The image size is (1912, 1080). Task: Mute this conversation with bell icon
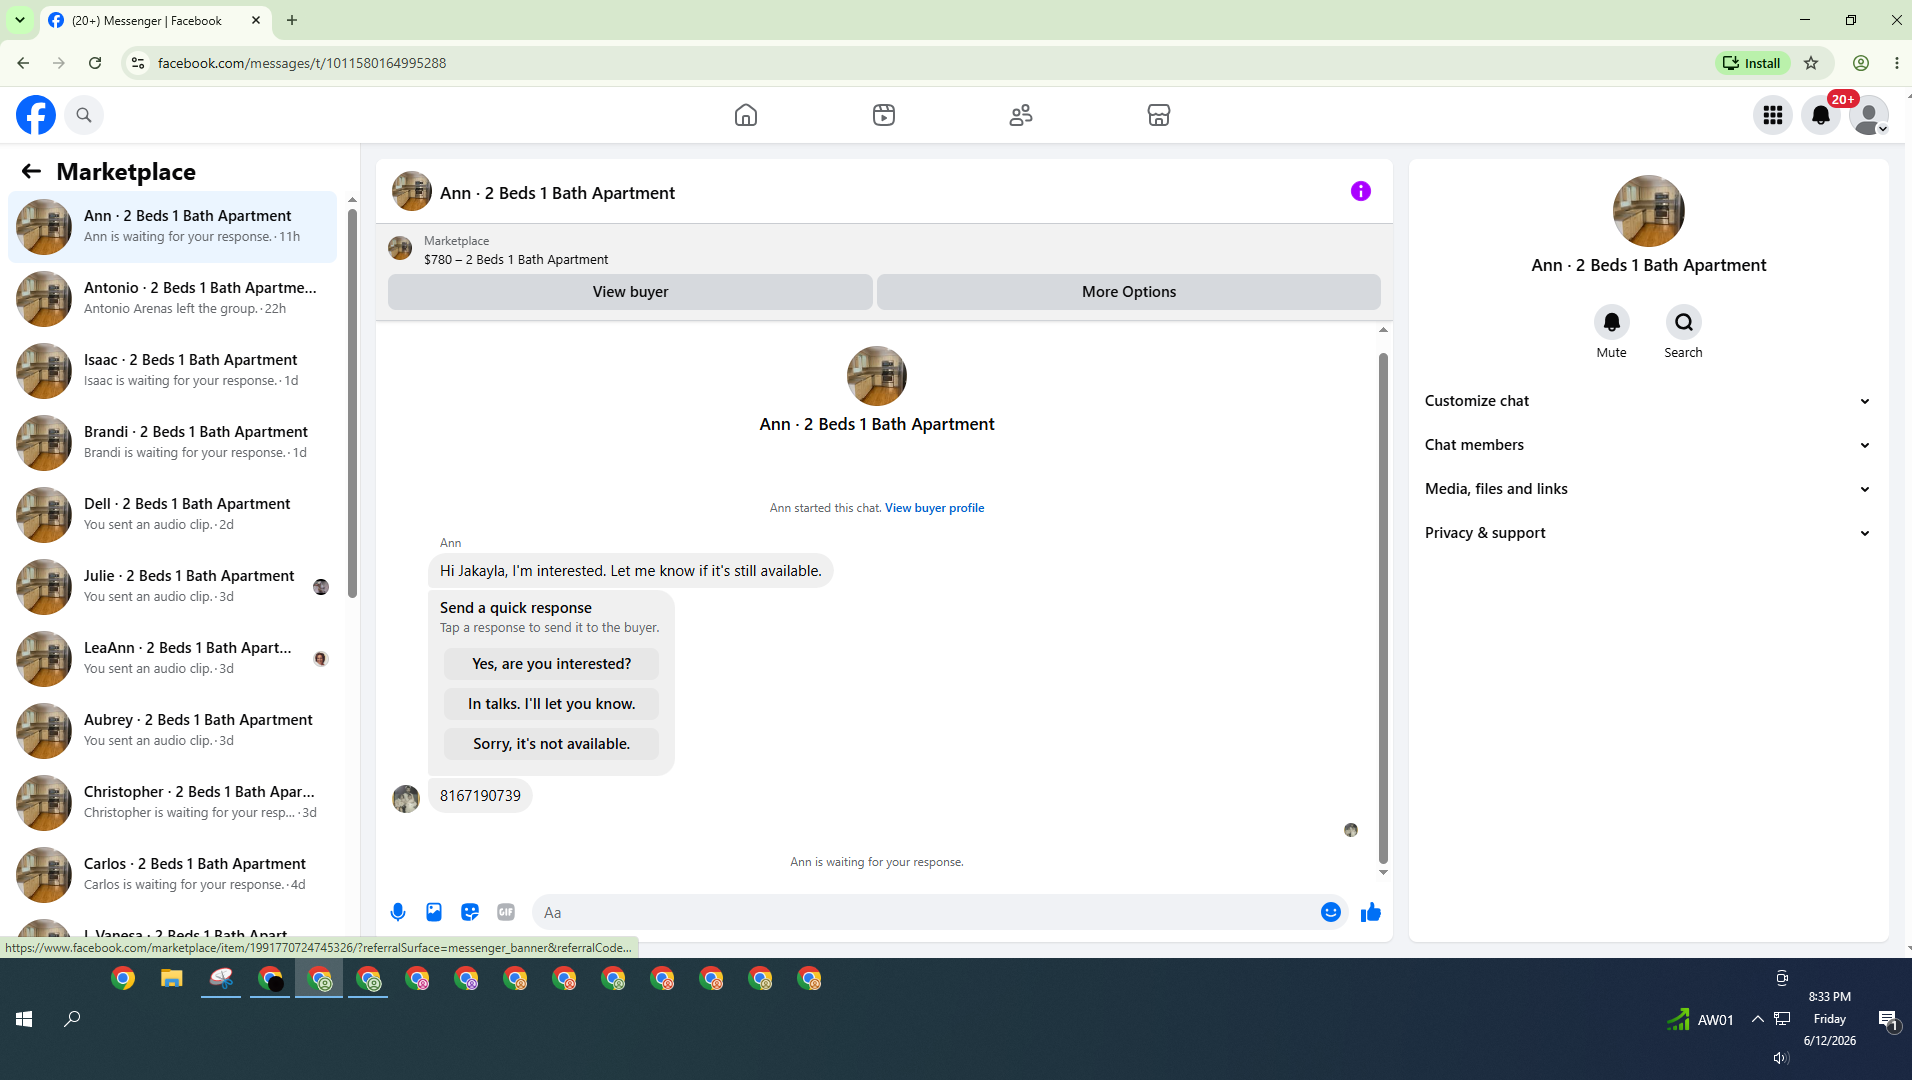pos(1612,322)
